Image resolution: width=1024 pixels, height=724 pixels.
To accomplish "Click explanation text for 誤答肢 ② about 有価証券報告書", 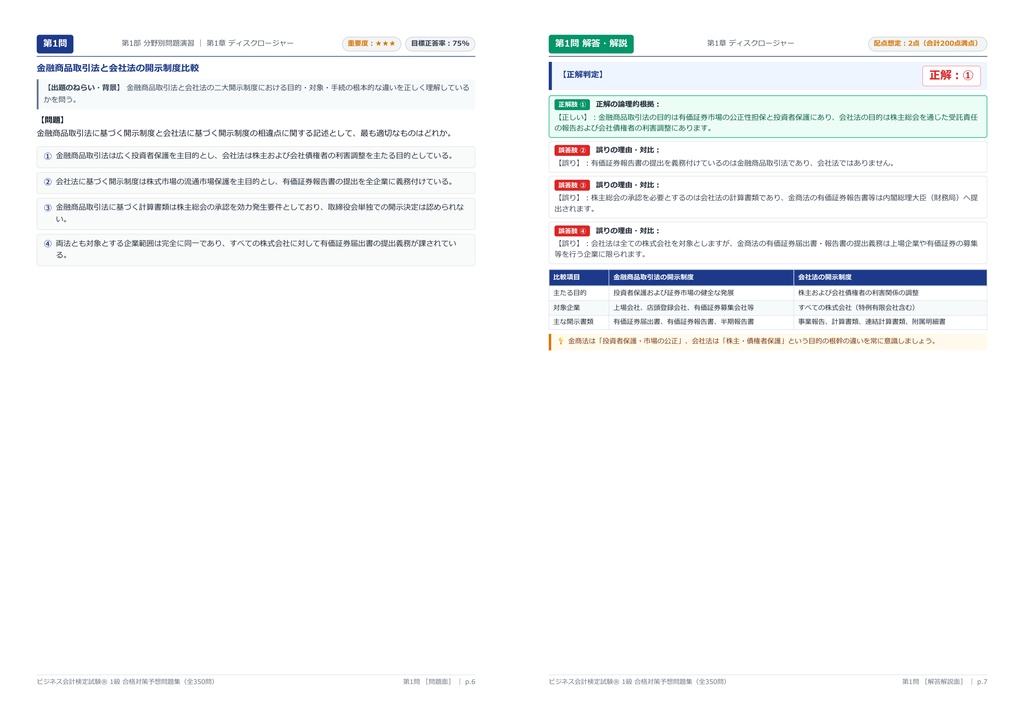I will 724,163.
